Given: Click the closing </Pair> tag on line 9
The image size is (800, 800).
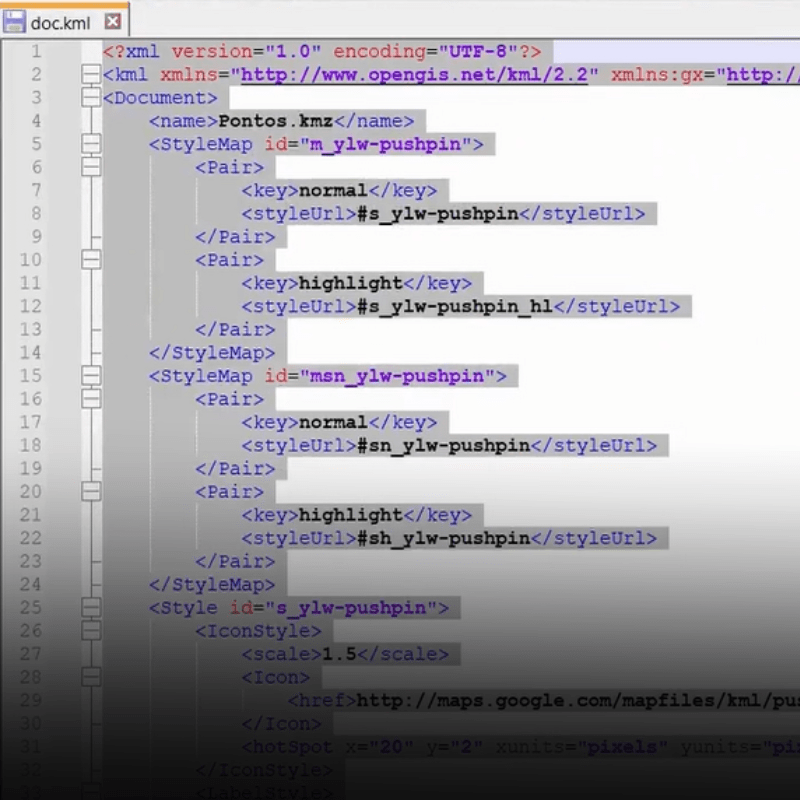Looking at the screenshot, I should (235, 237).
